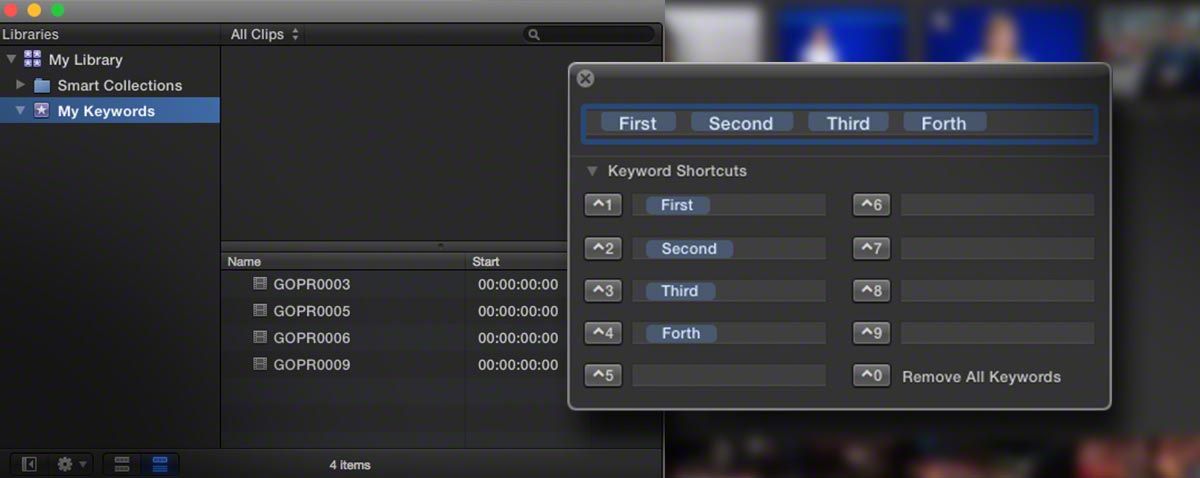Click the divider arrow above clip list
This screenshot has height=478, width=1200.
(440, 245)
